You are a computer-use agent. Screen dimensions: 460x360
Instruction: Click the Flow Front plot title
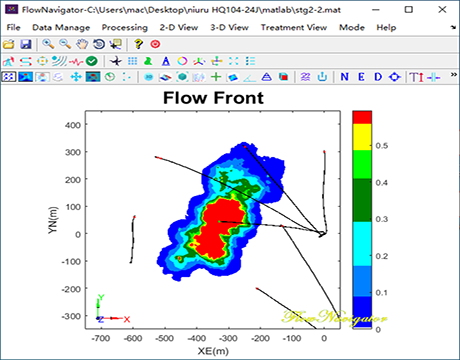(x=213, y=98)
